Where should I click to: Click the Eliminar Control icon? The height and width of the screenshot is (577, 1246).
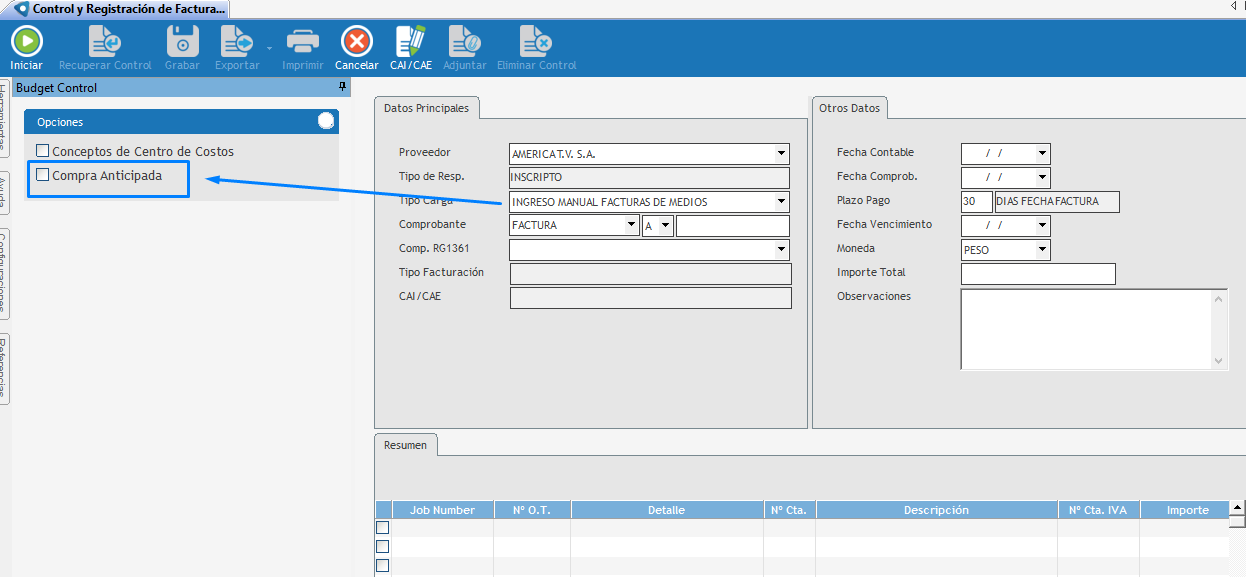pyautogui.click(x=536, y=41)
